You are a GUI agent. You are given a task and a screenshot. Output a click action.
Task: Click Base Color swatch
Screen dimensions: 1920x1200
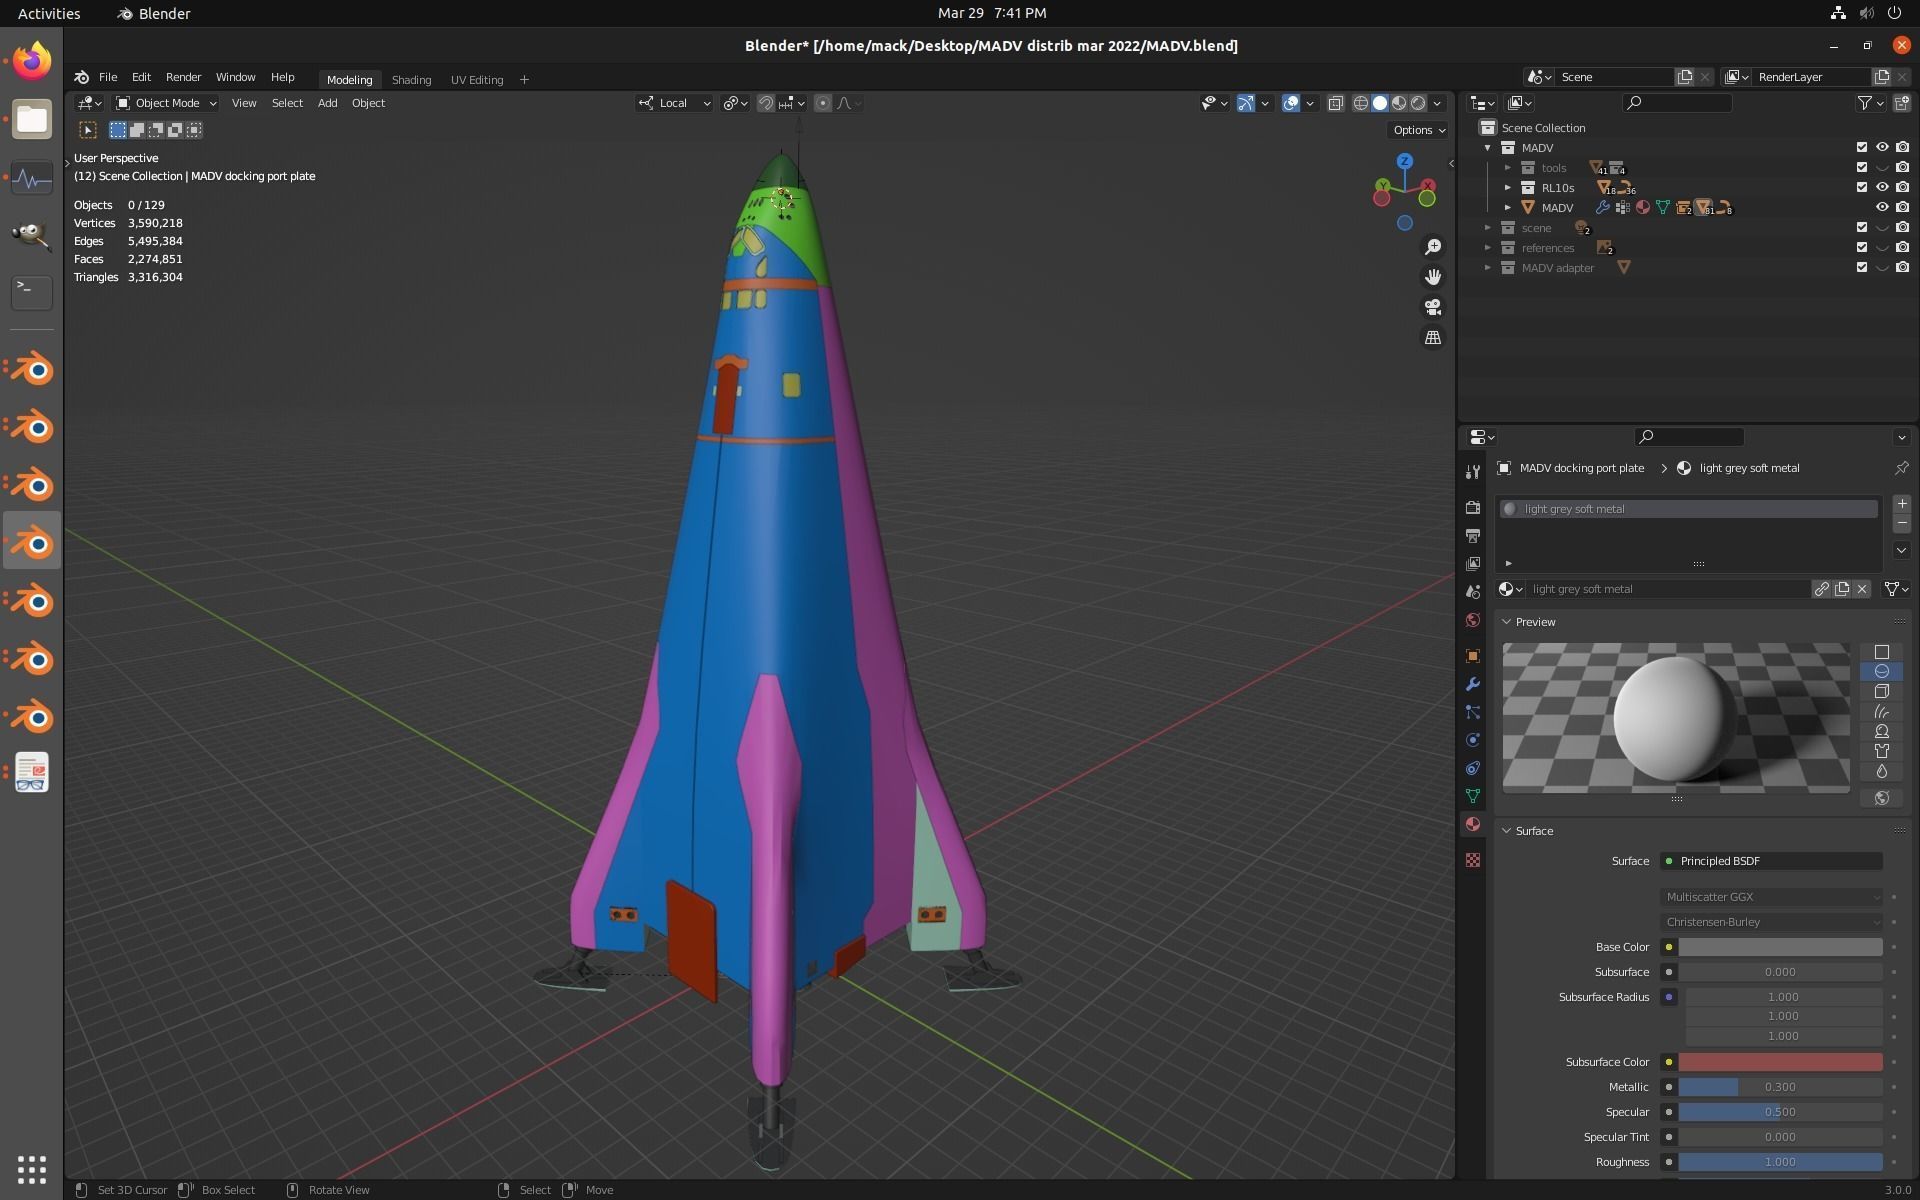[x=1780, y=947]
